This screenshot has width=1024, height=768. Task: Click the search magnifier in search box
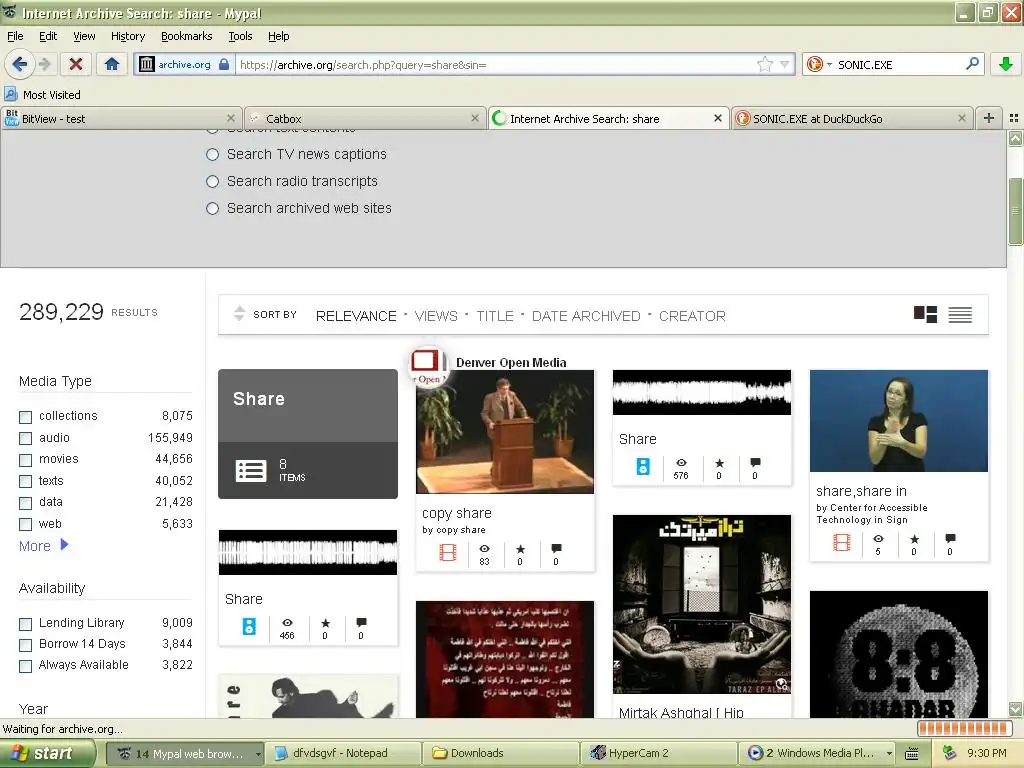[972, 64]
